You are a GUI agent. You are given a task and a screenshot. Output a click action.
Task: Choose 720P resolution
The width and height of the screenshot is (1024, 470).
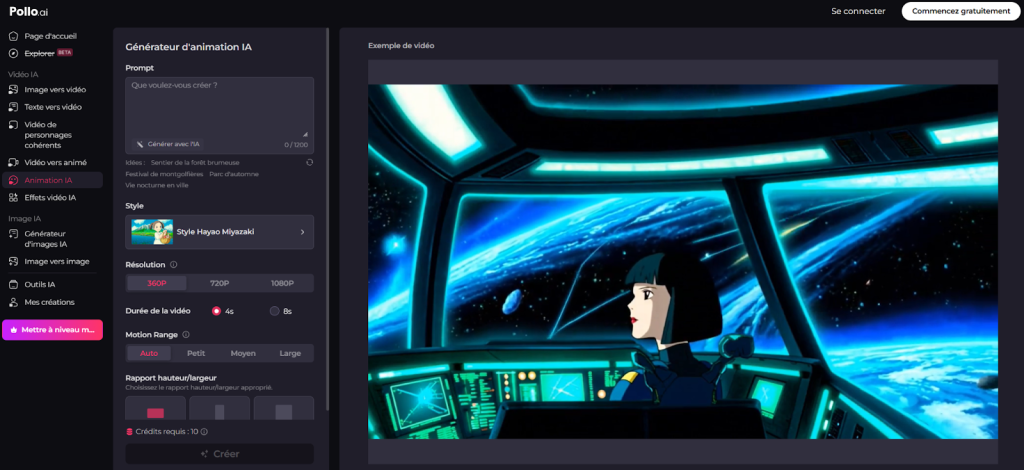pos(219,283)
